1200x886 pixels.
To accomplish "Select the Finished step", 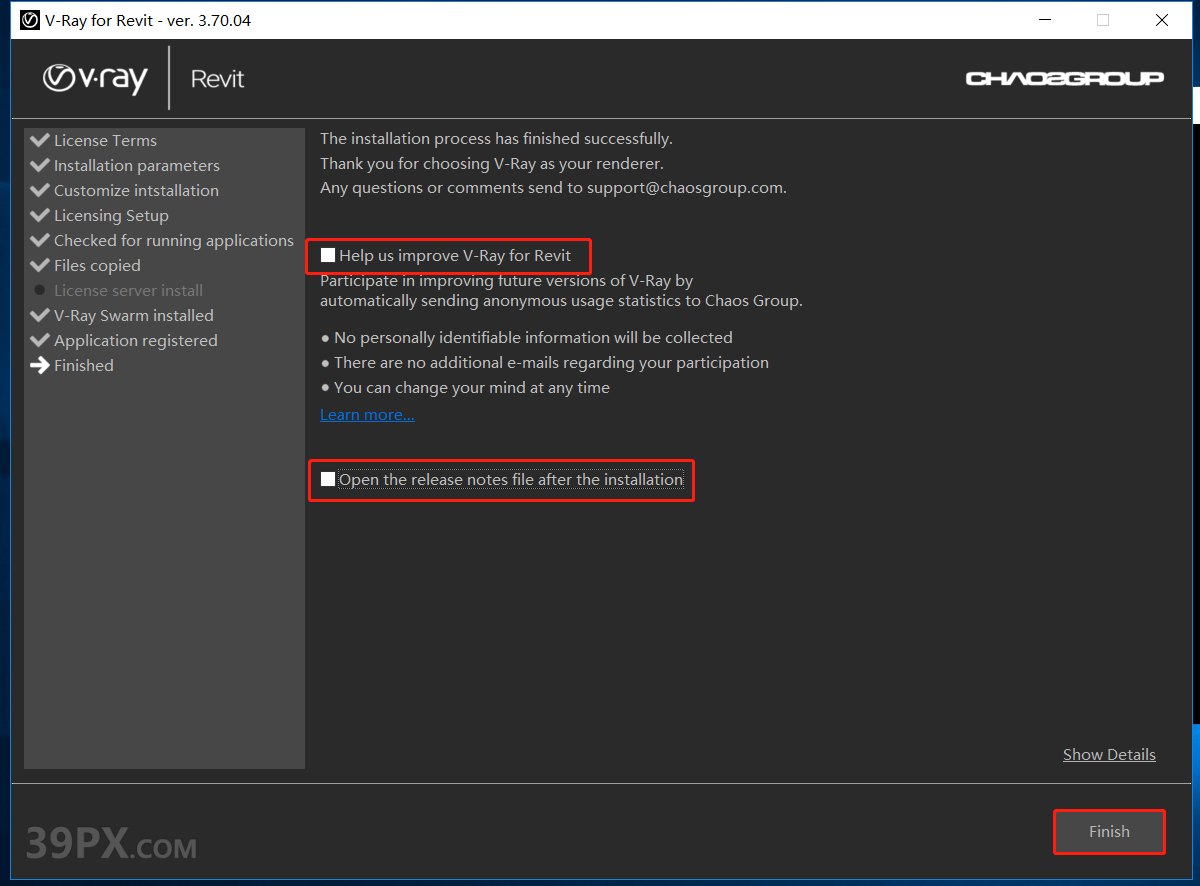I will [84, 366].
